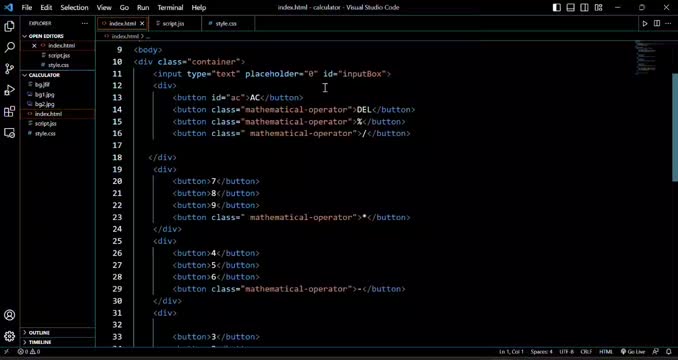Switch to the style.css editor tab
Screen dimensions: 678x360
click(227, 23)
